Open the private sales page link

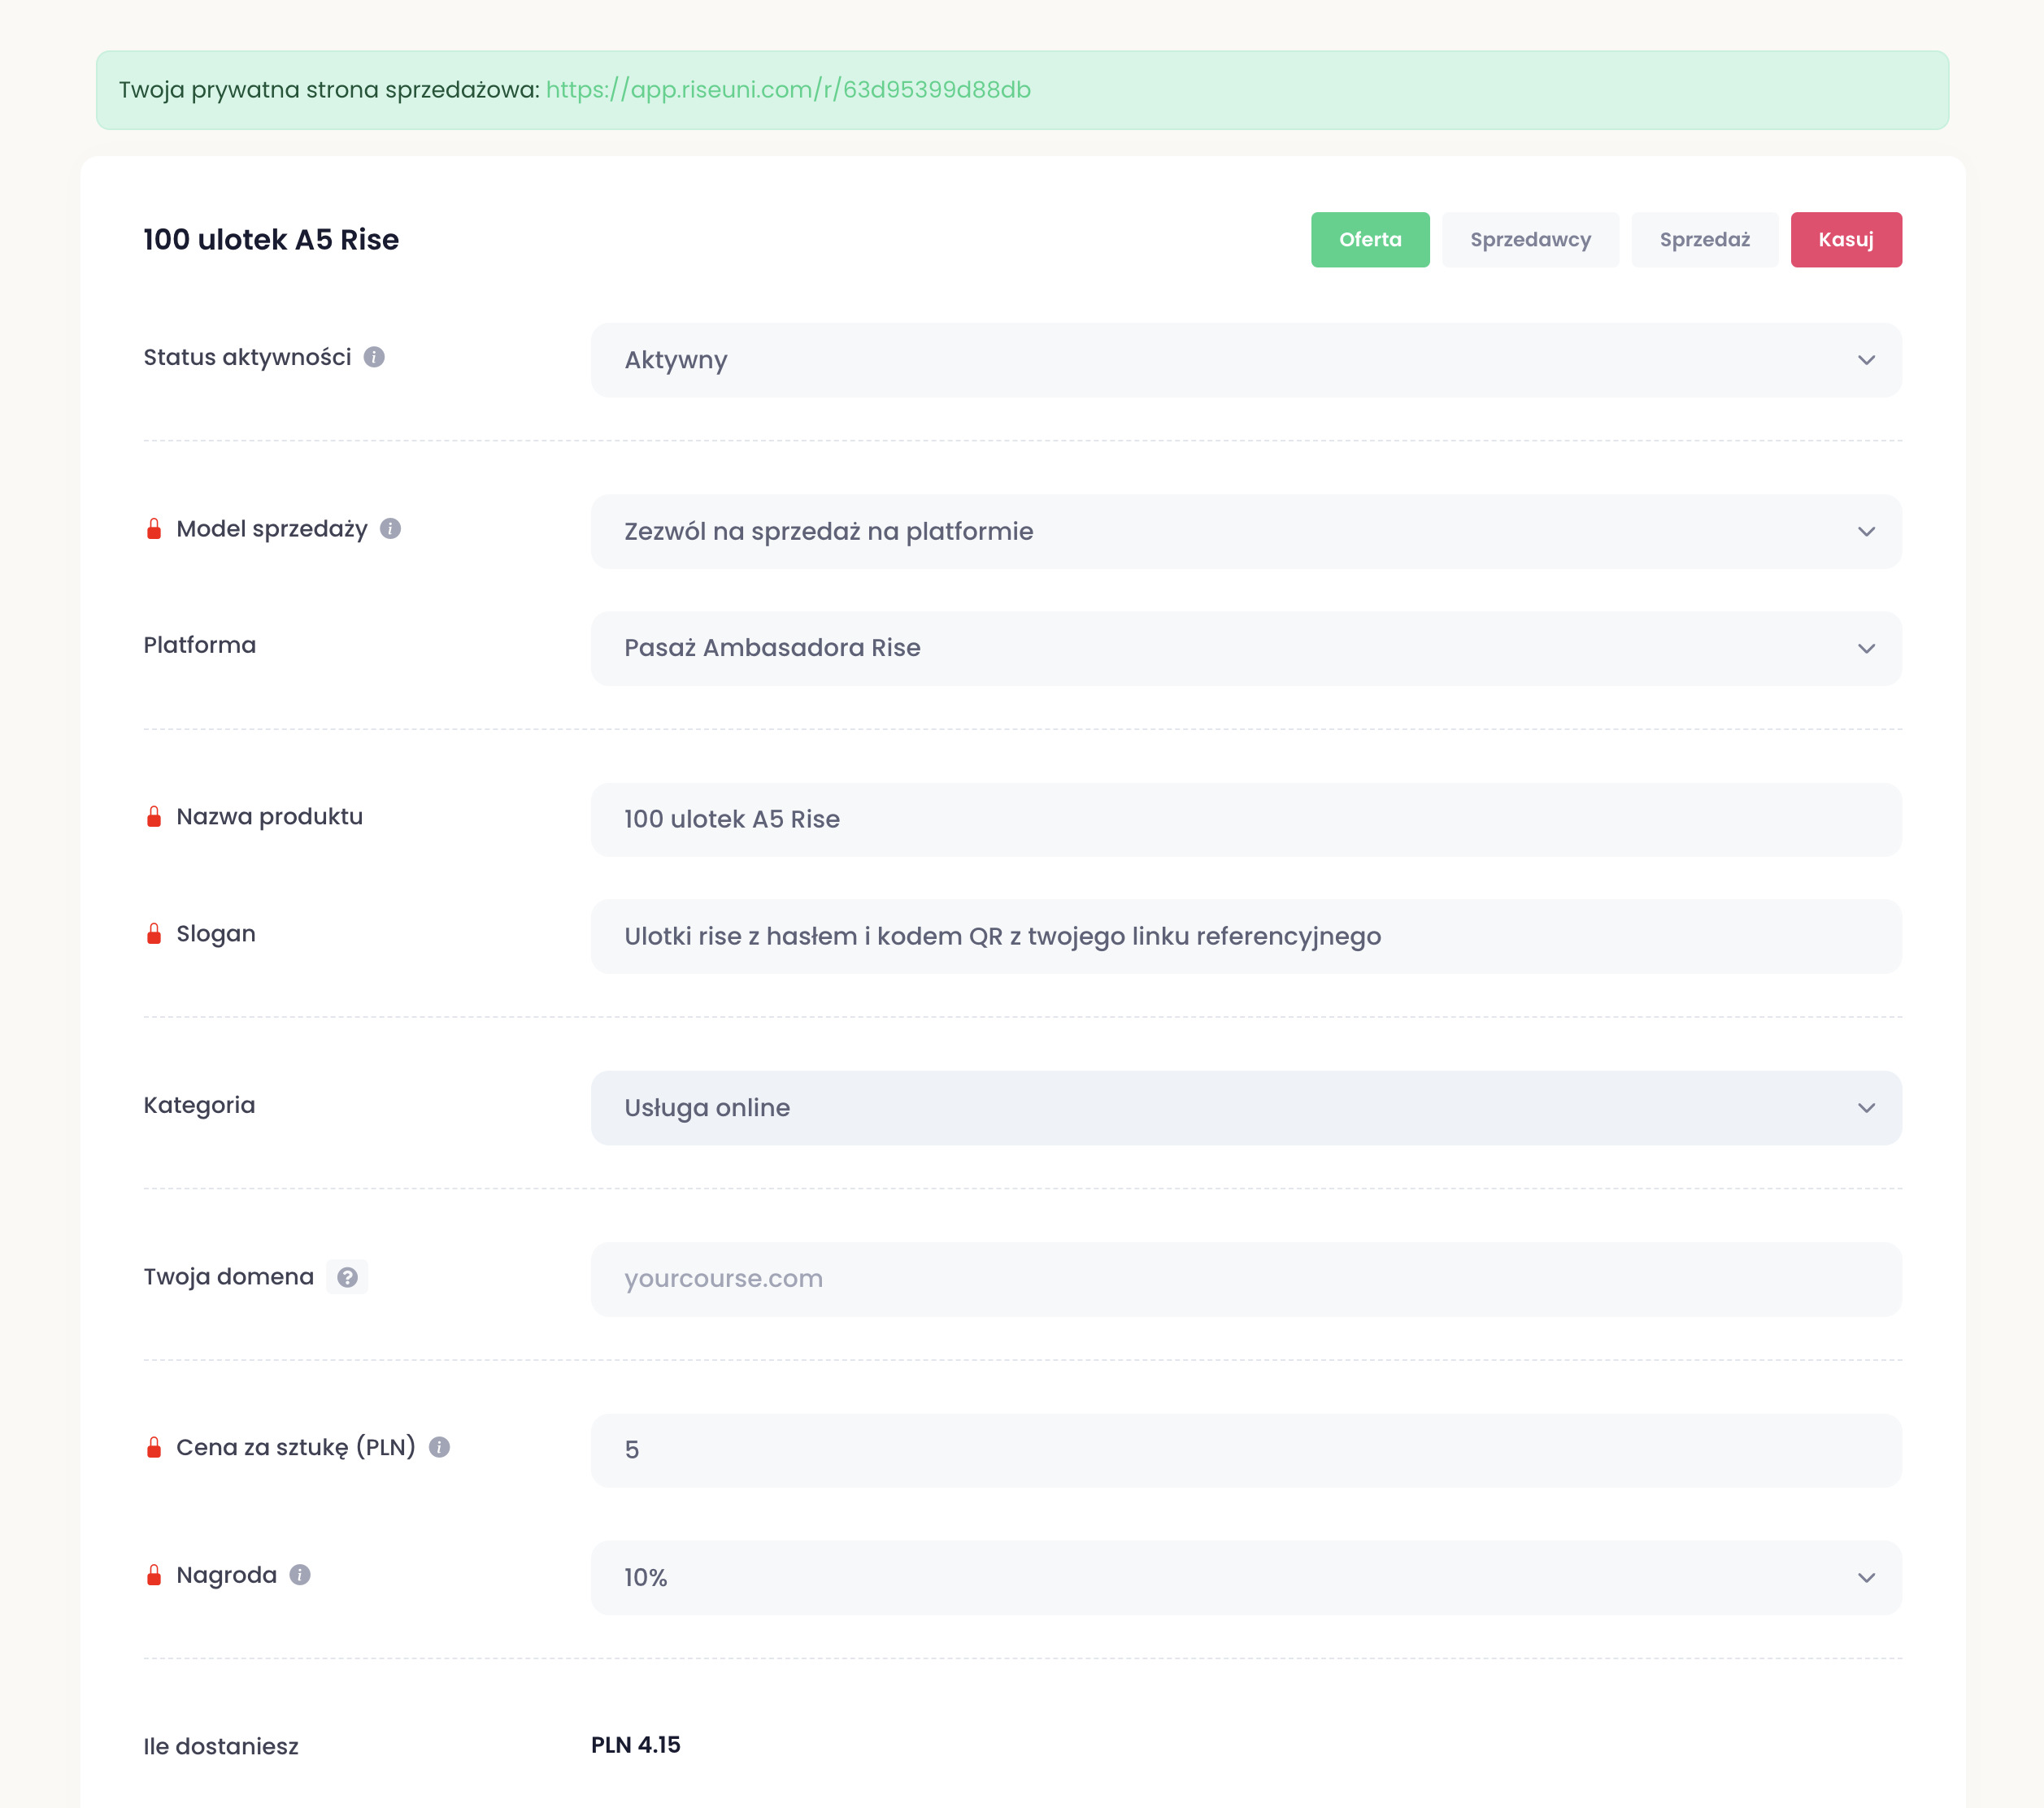pyautogui.click(x=787, y=90)
